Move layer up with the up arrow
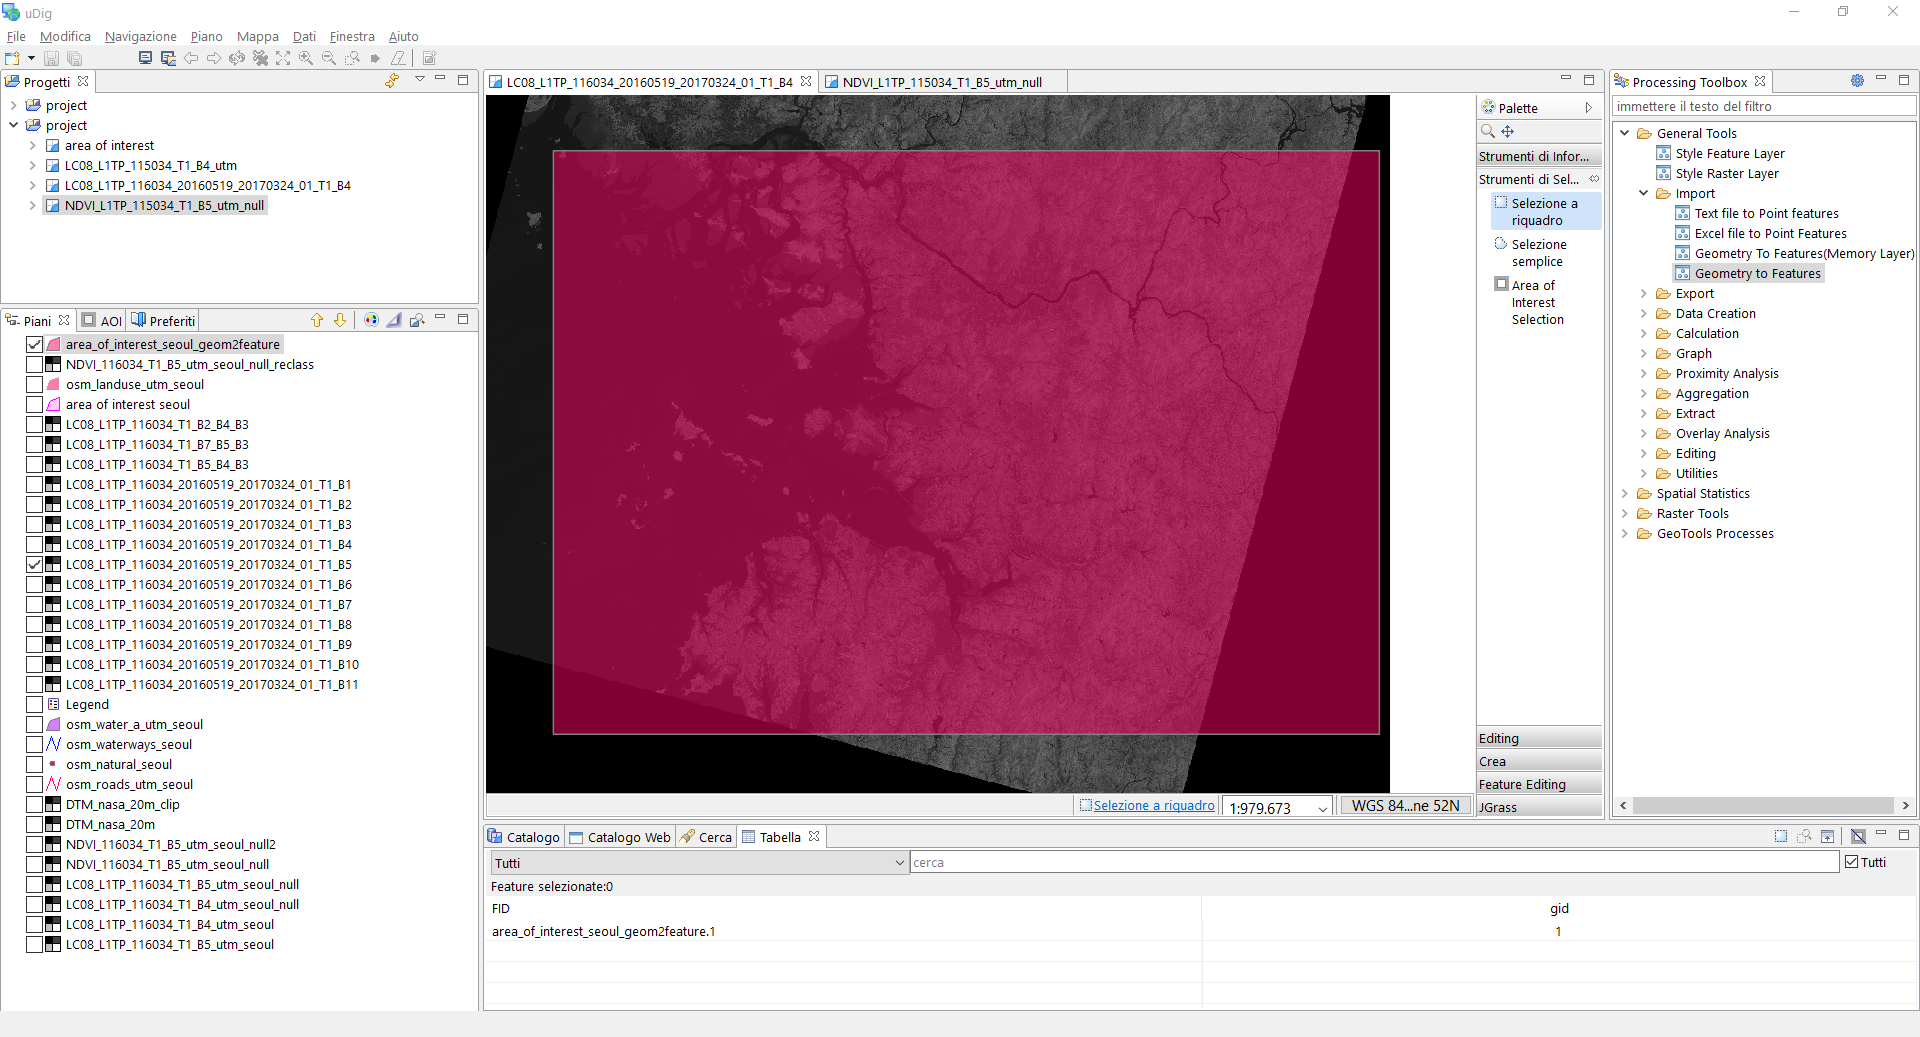Screen dimensions: 1920x1037 317,321
